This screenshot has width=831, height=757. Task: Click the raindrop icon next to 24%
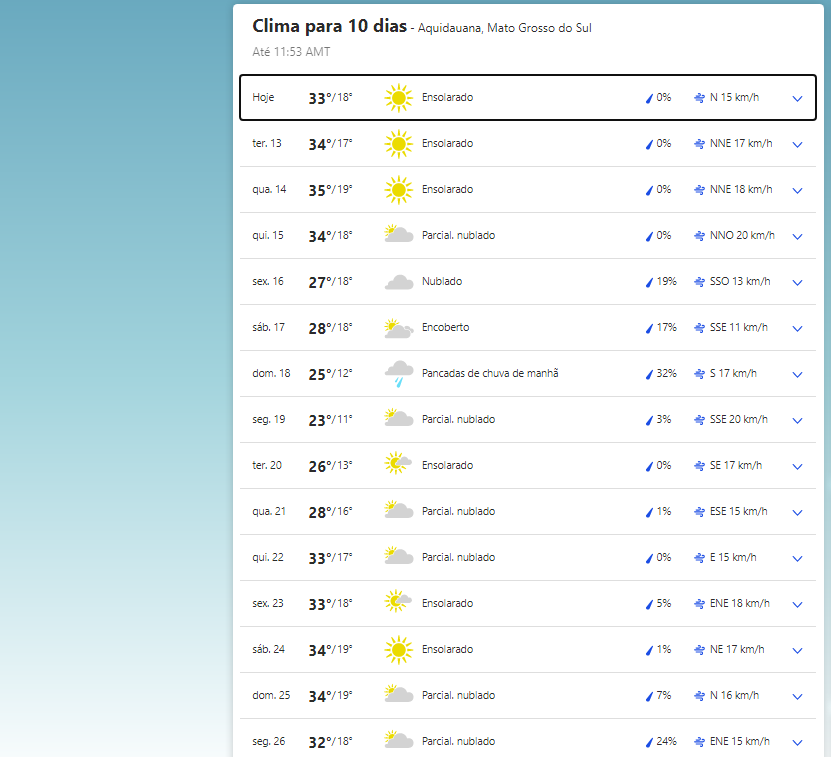[x=649, y=742]
